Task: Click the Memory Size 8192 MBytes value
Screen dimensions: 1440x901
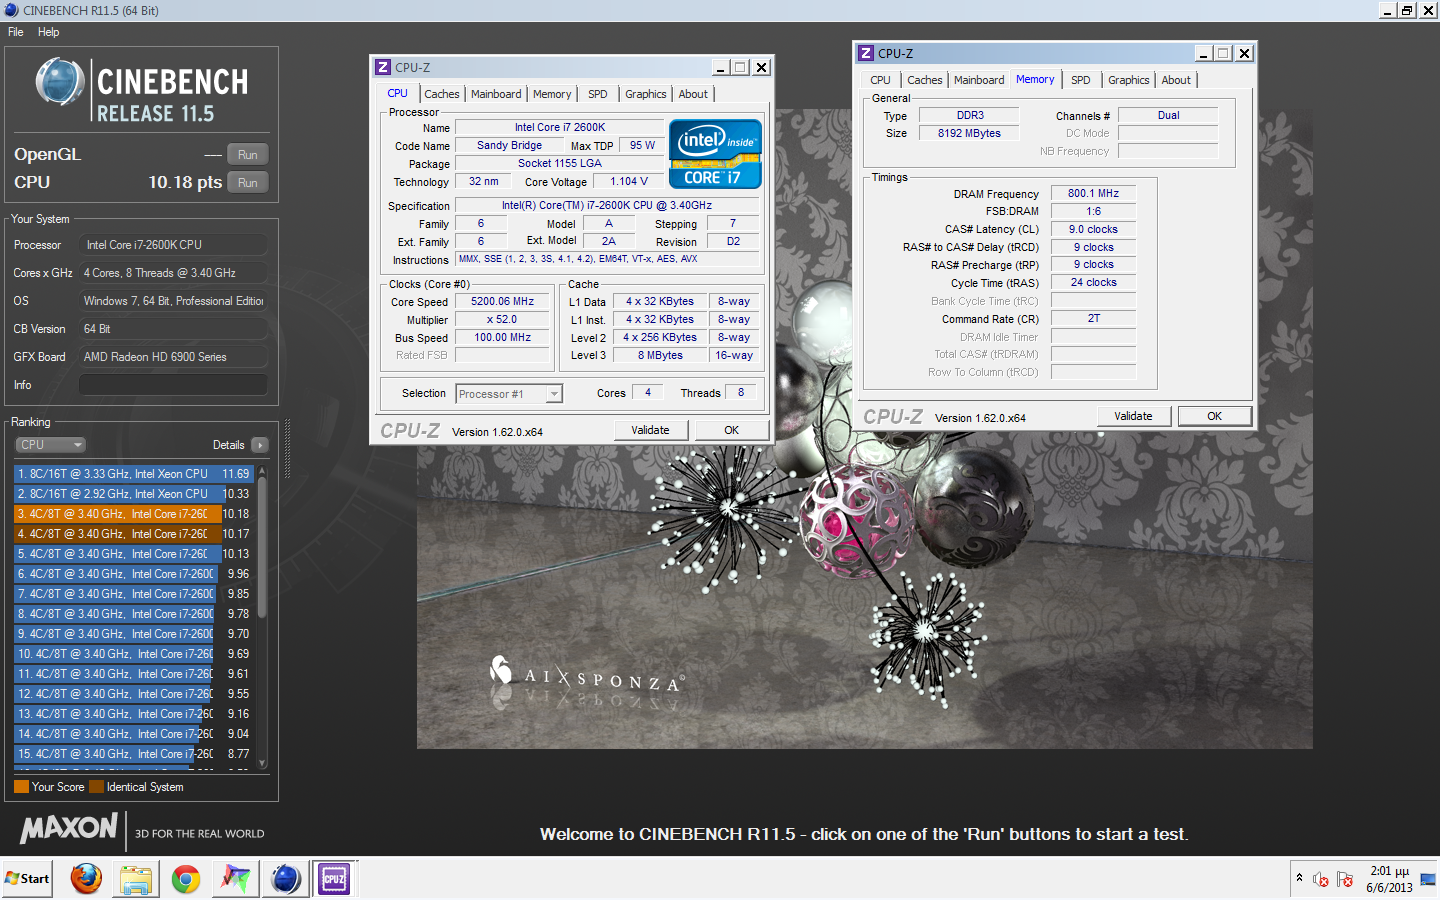Action: pyautogui.click(x=969, y=134)
